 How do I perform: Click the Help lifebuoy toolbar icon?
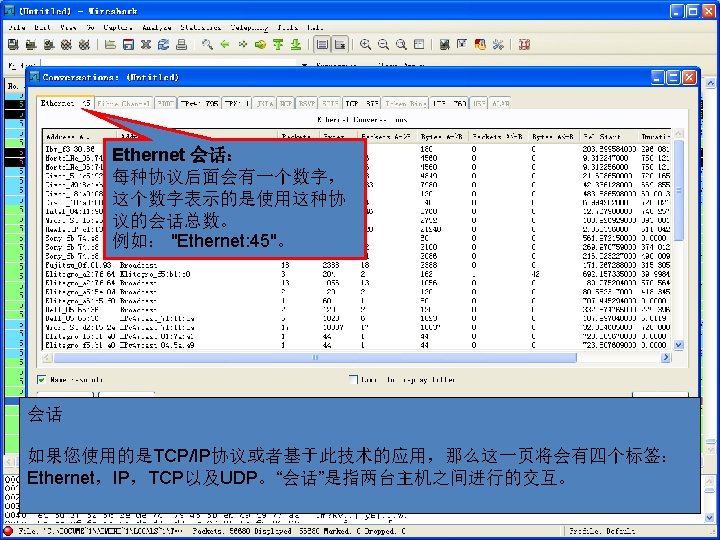pos(524,45)
